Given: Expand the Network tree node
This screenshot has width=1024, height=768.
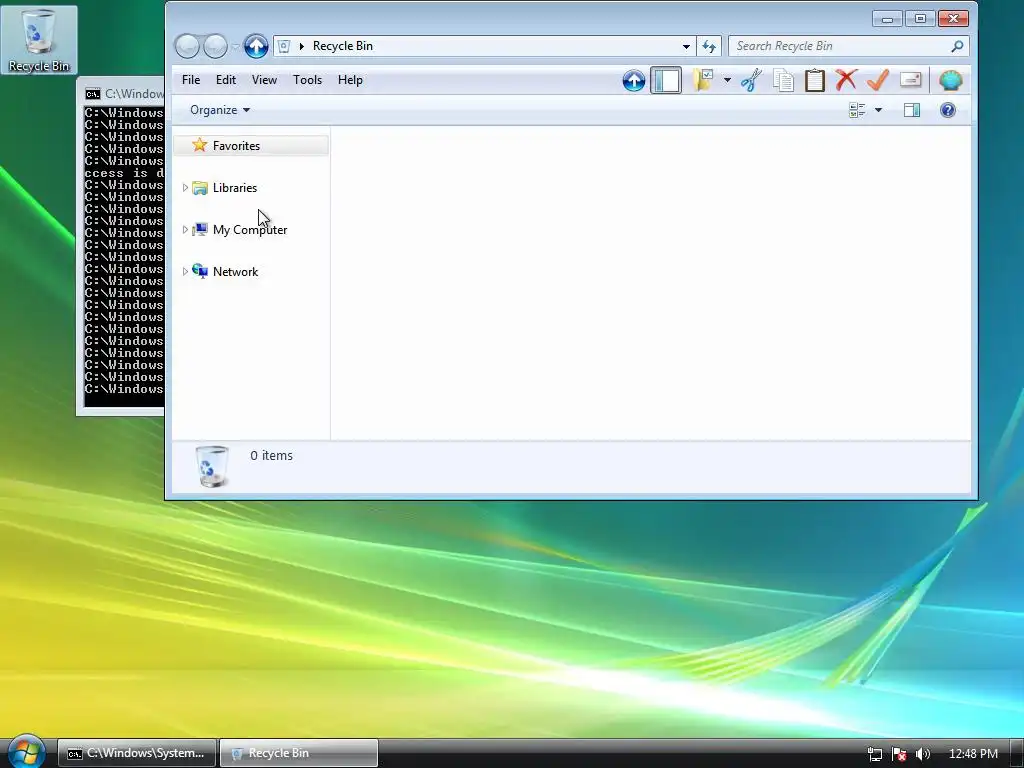Looking at the screenshot, I should pos(185,272).
